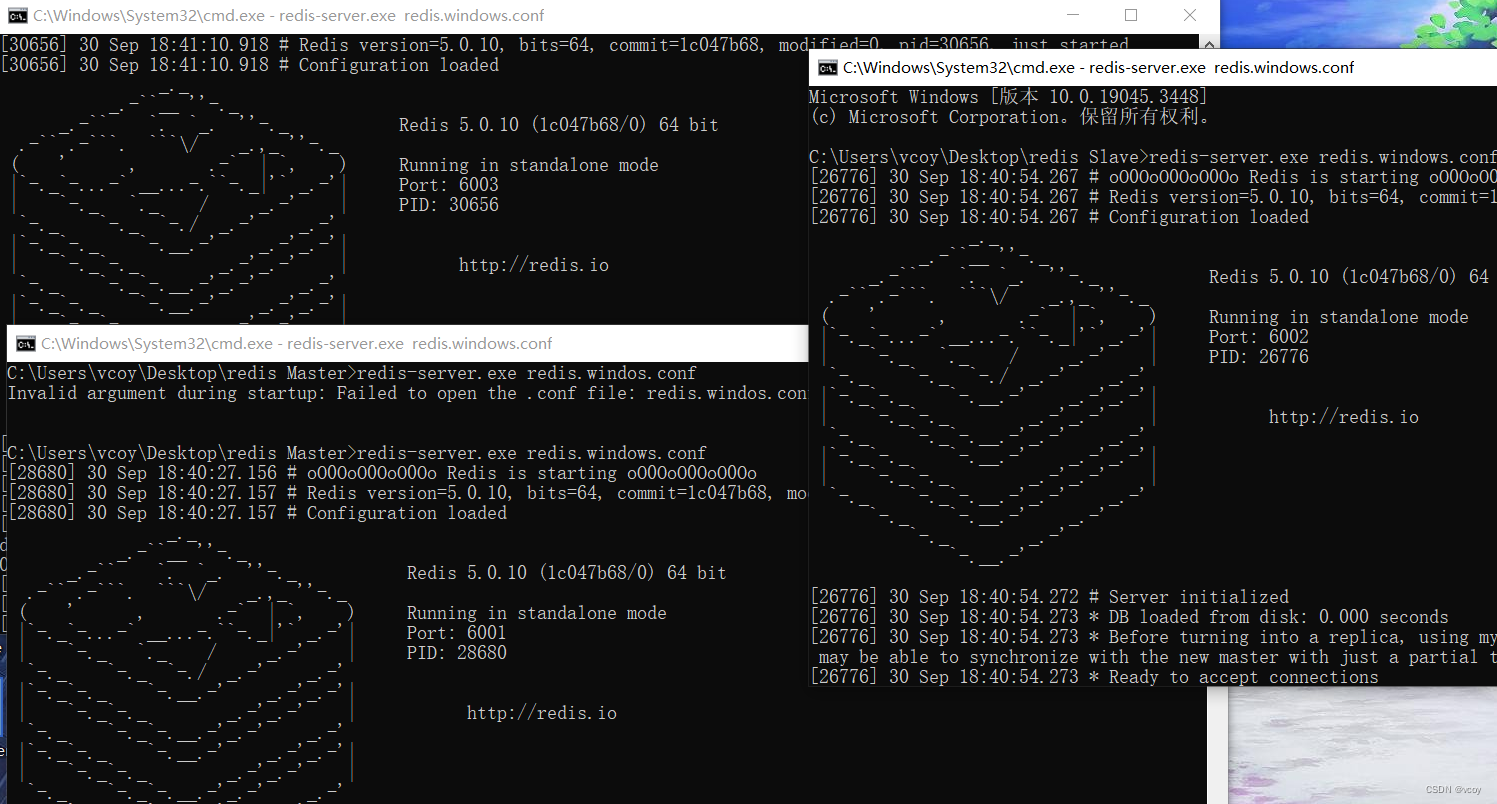Click the '(c) Microsoft Corporation' copyright line
1497x804 pixels.
(1010, 117)
